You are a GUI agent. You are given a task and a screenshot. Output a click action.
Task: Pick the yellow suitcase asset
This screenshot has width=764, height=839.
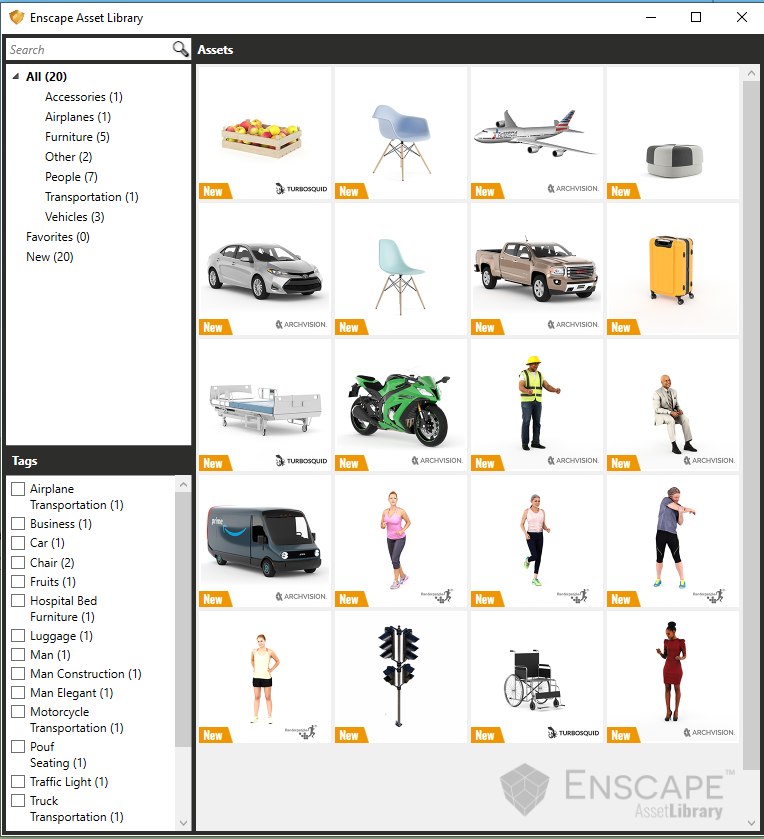(673, 269)
